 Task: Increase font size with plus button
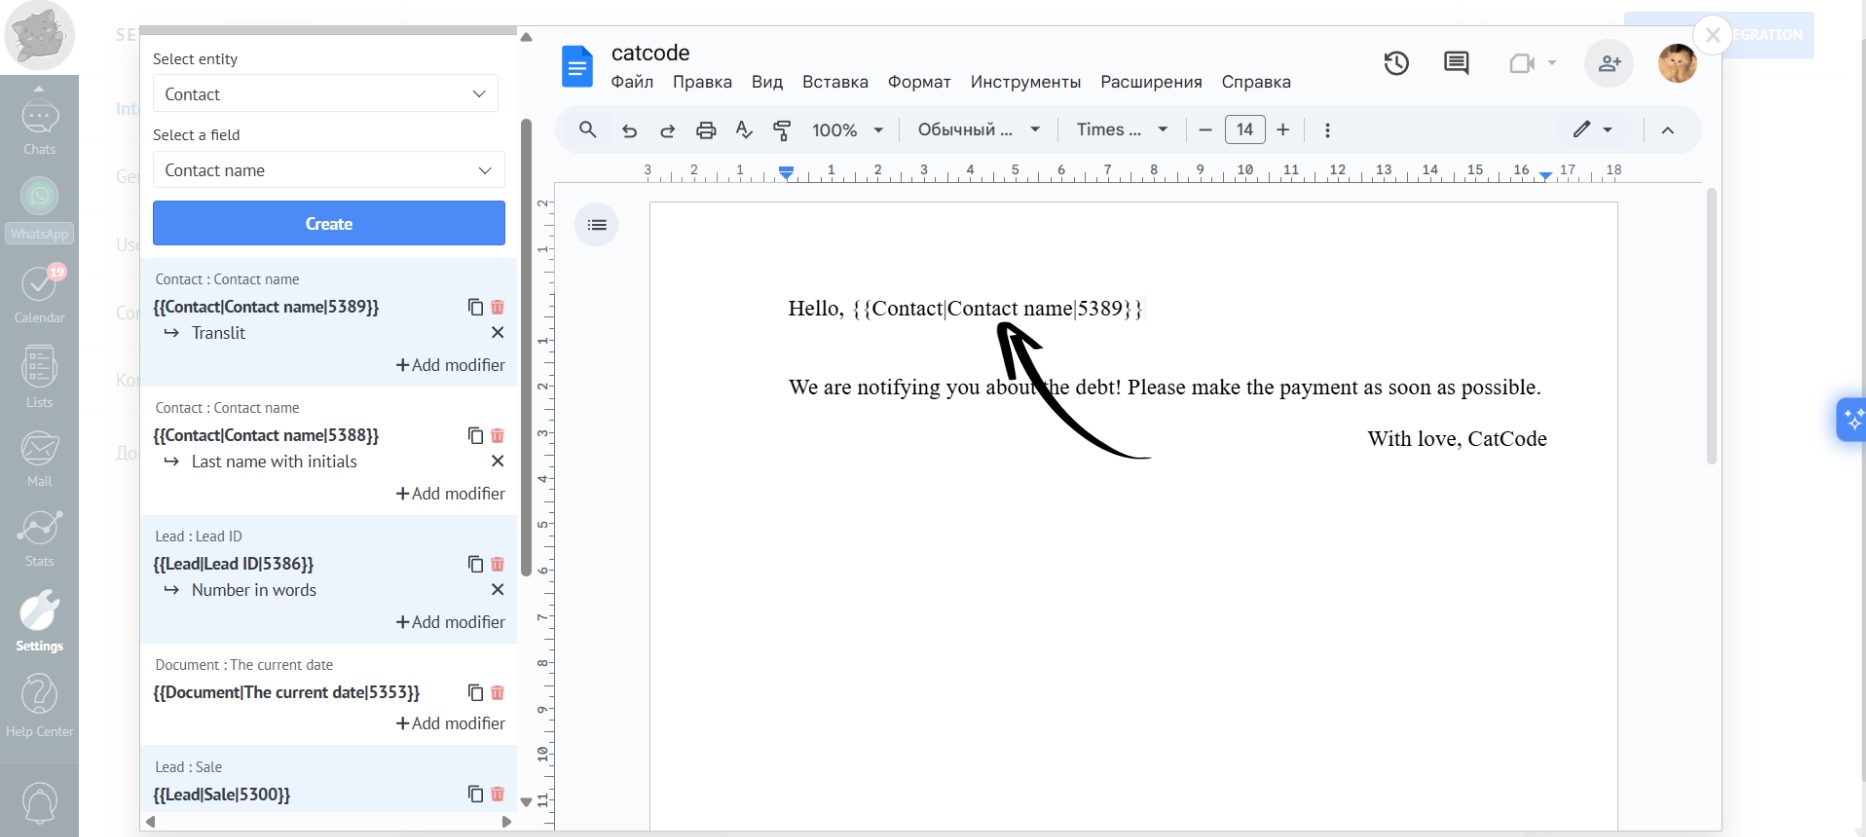(x=1283, y=130)
